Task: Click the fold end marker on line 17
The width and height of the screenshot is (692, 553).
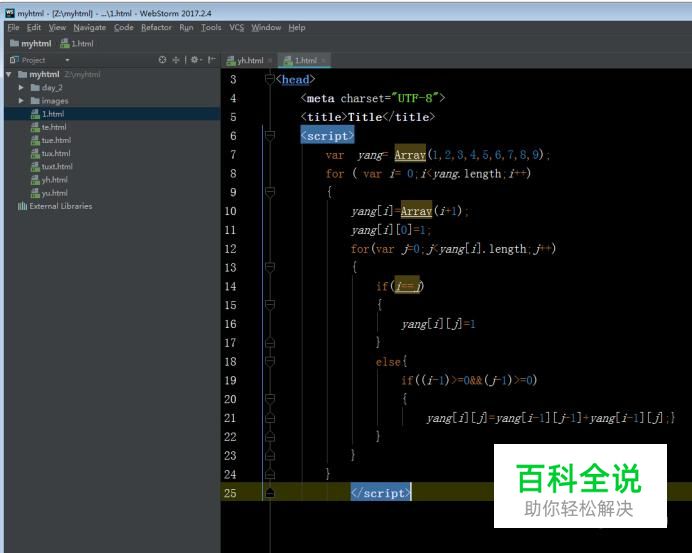Action: (x=270, y=342)
